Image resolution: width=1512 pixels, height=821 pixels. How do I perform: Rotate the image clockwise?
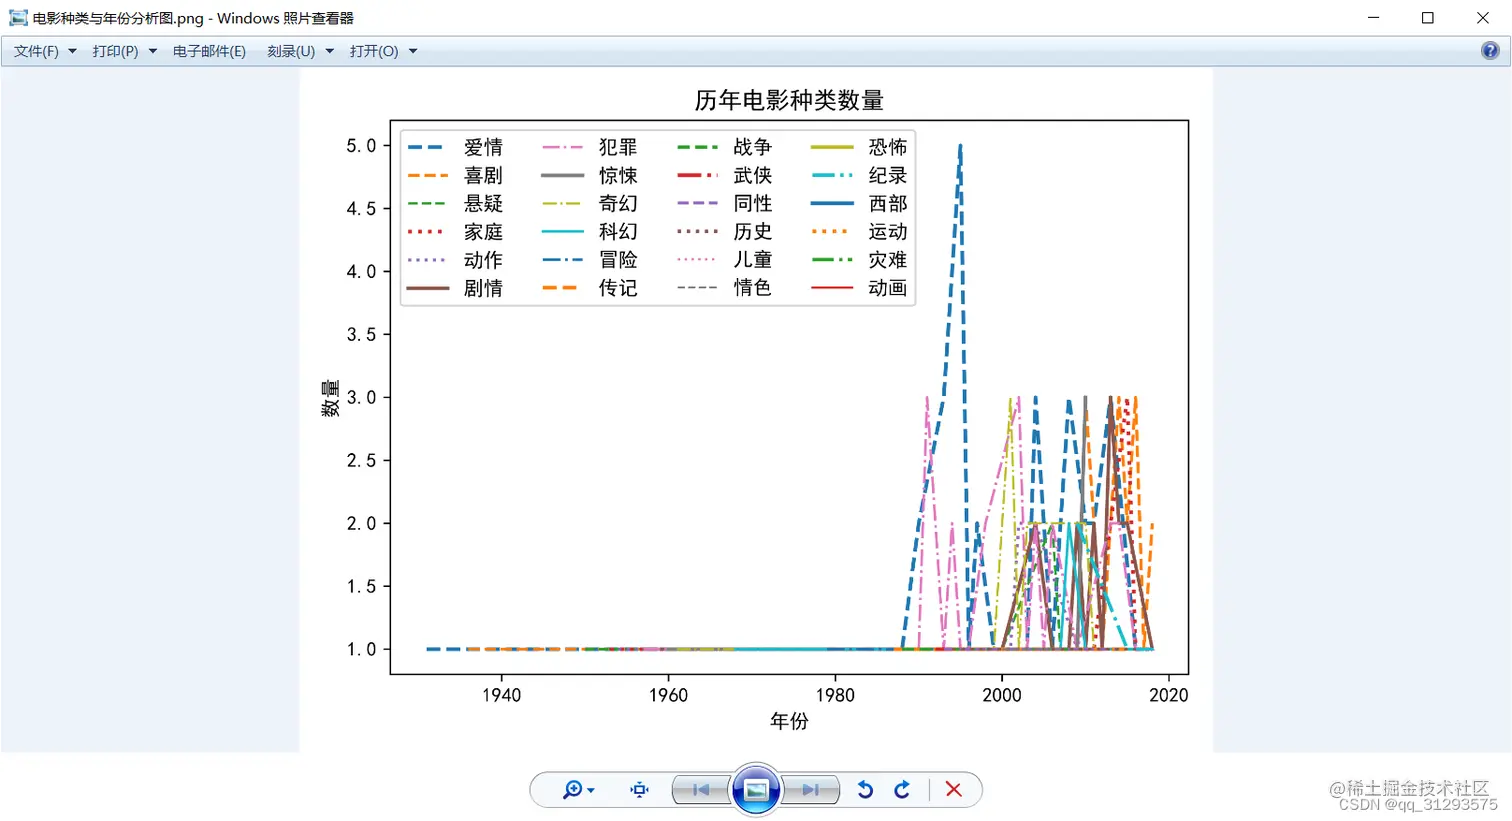coord(902,790)
